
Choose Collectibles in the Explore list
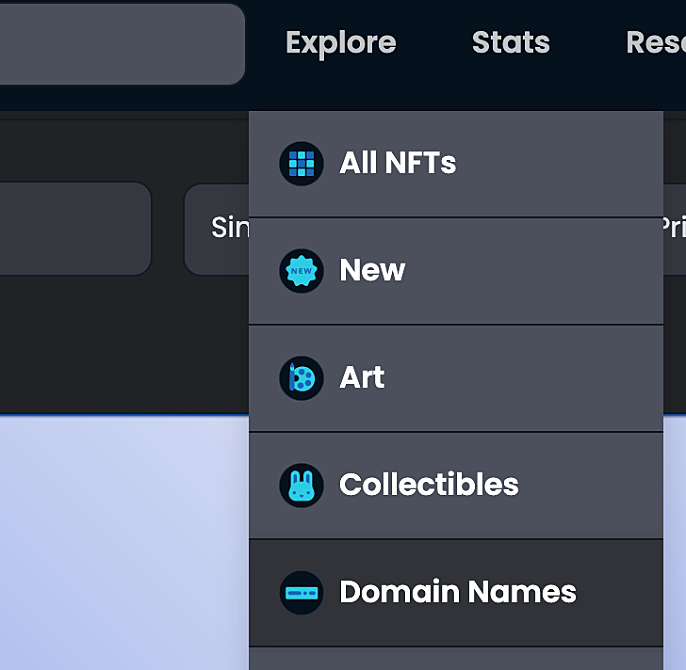tap(456, 486)
